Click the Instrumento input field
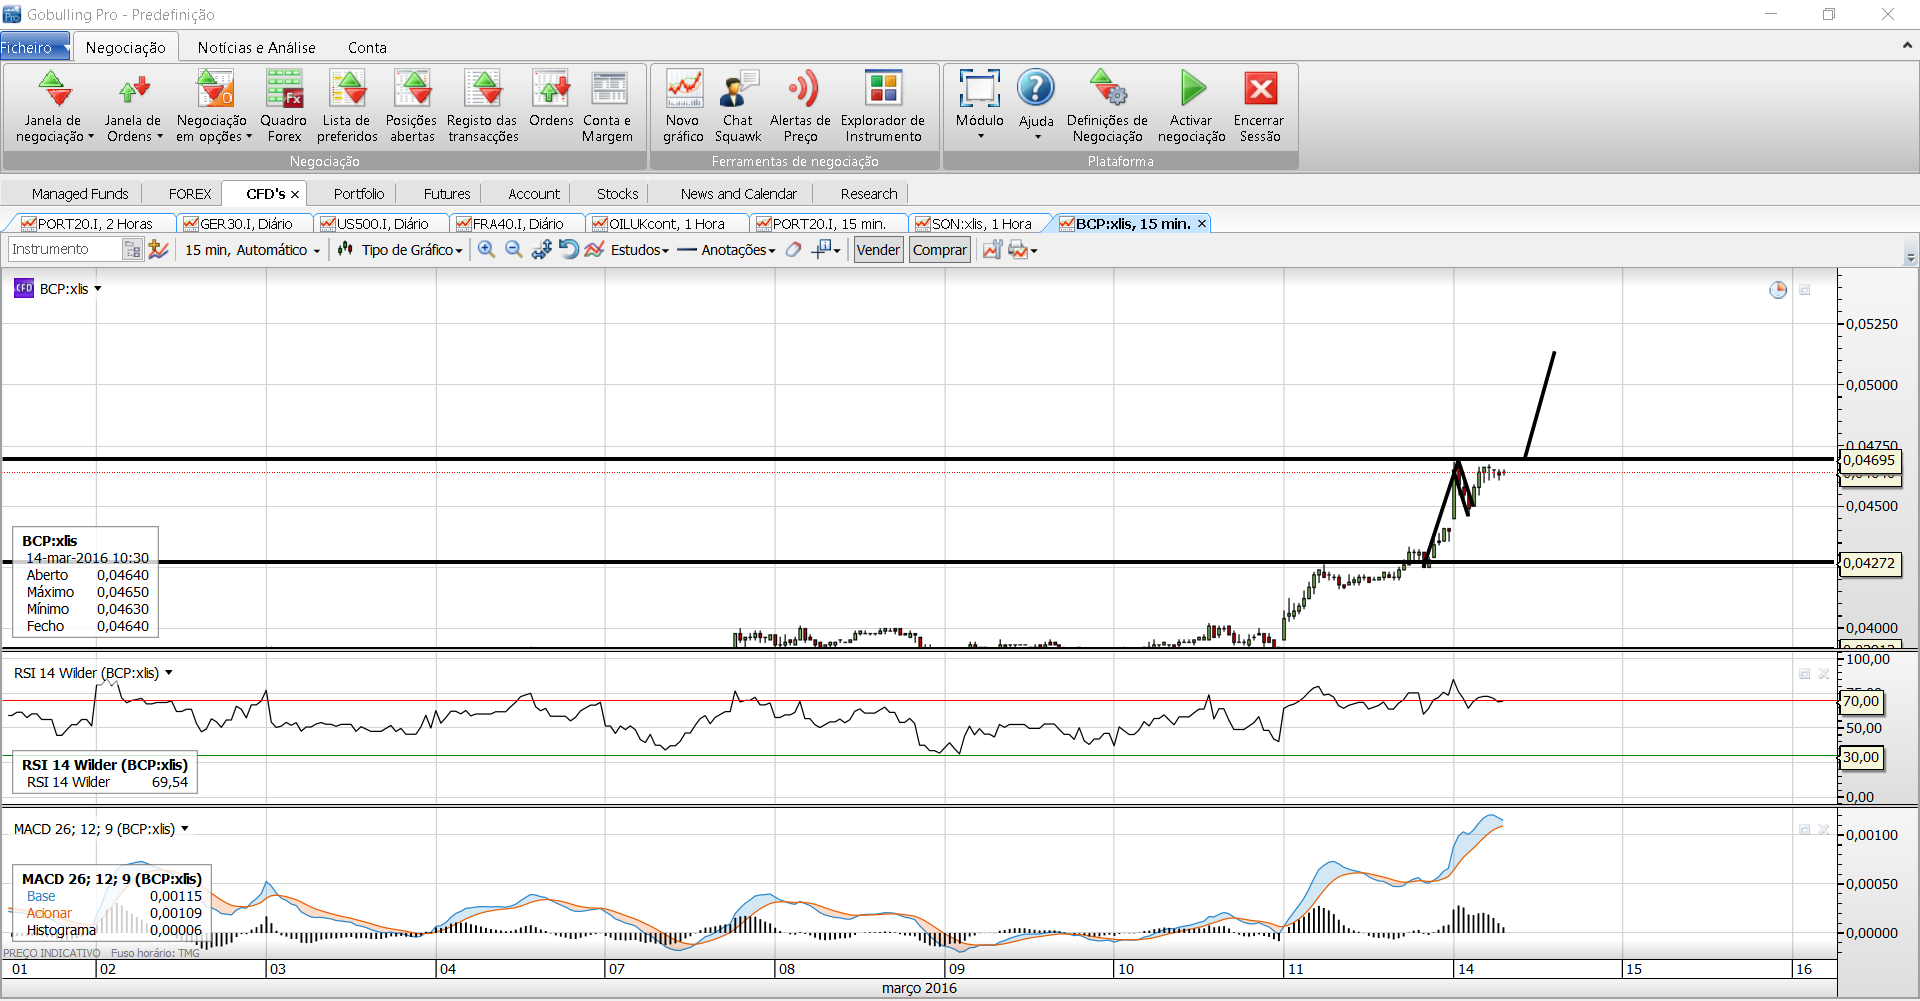 (x=65, y=250)
